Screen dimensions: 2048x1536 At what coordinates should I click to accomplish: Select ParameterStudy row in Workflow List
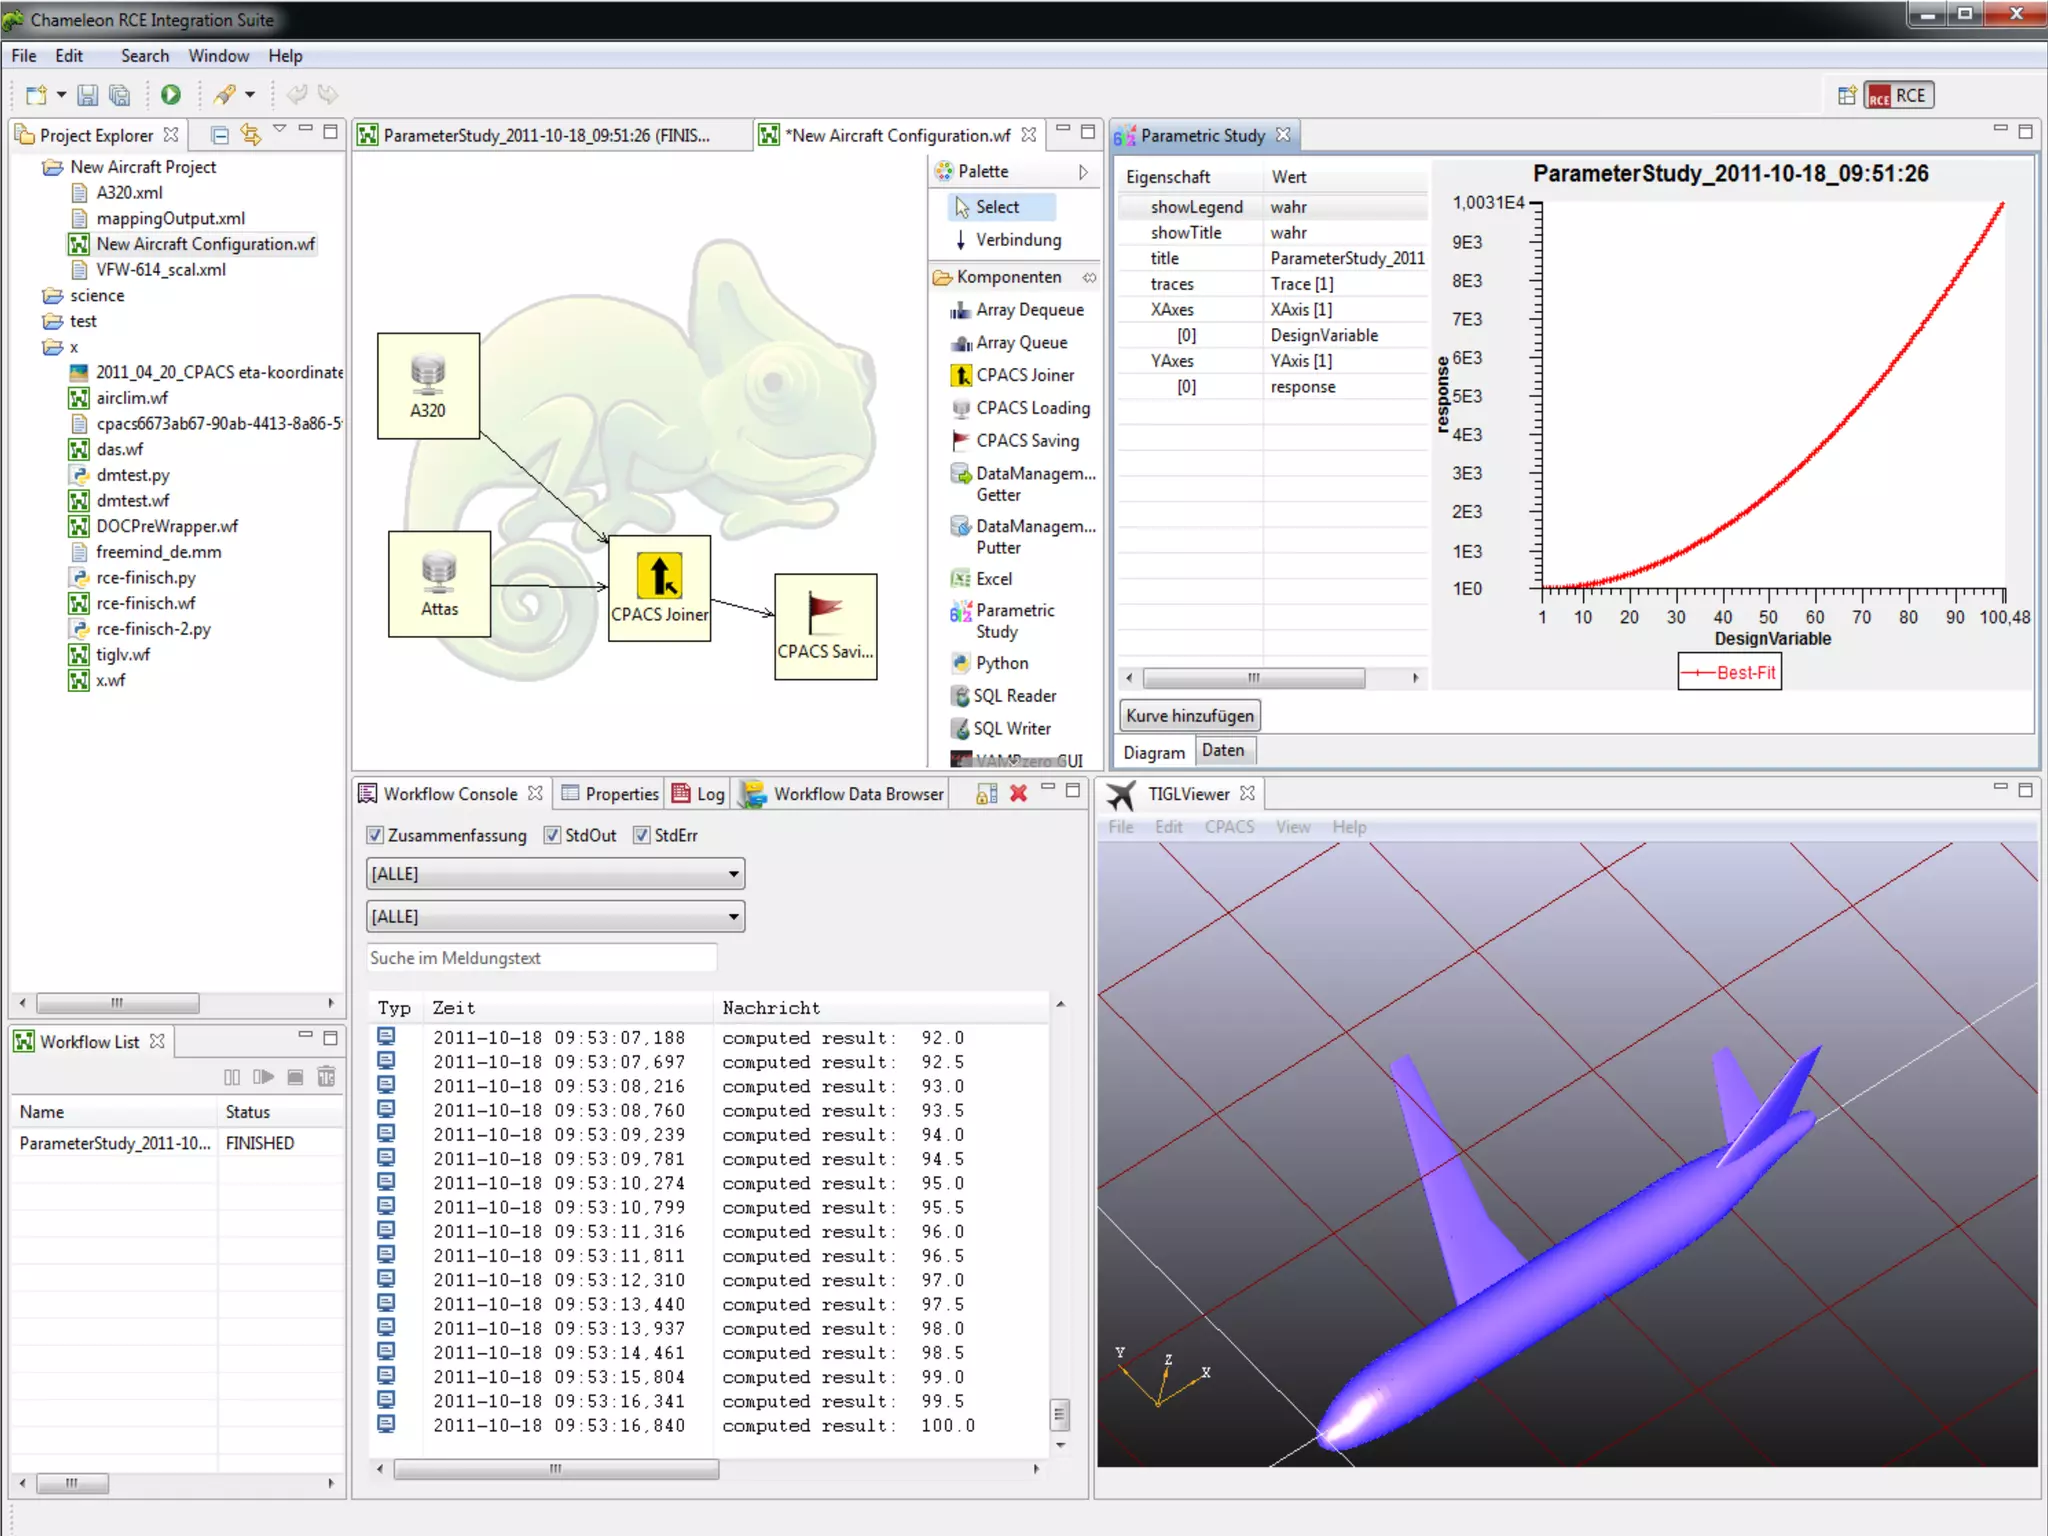pos(178,1143)
